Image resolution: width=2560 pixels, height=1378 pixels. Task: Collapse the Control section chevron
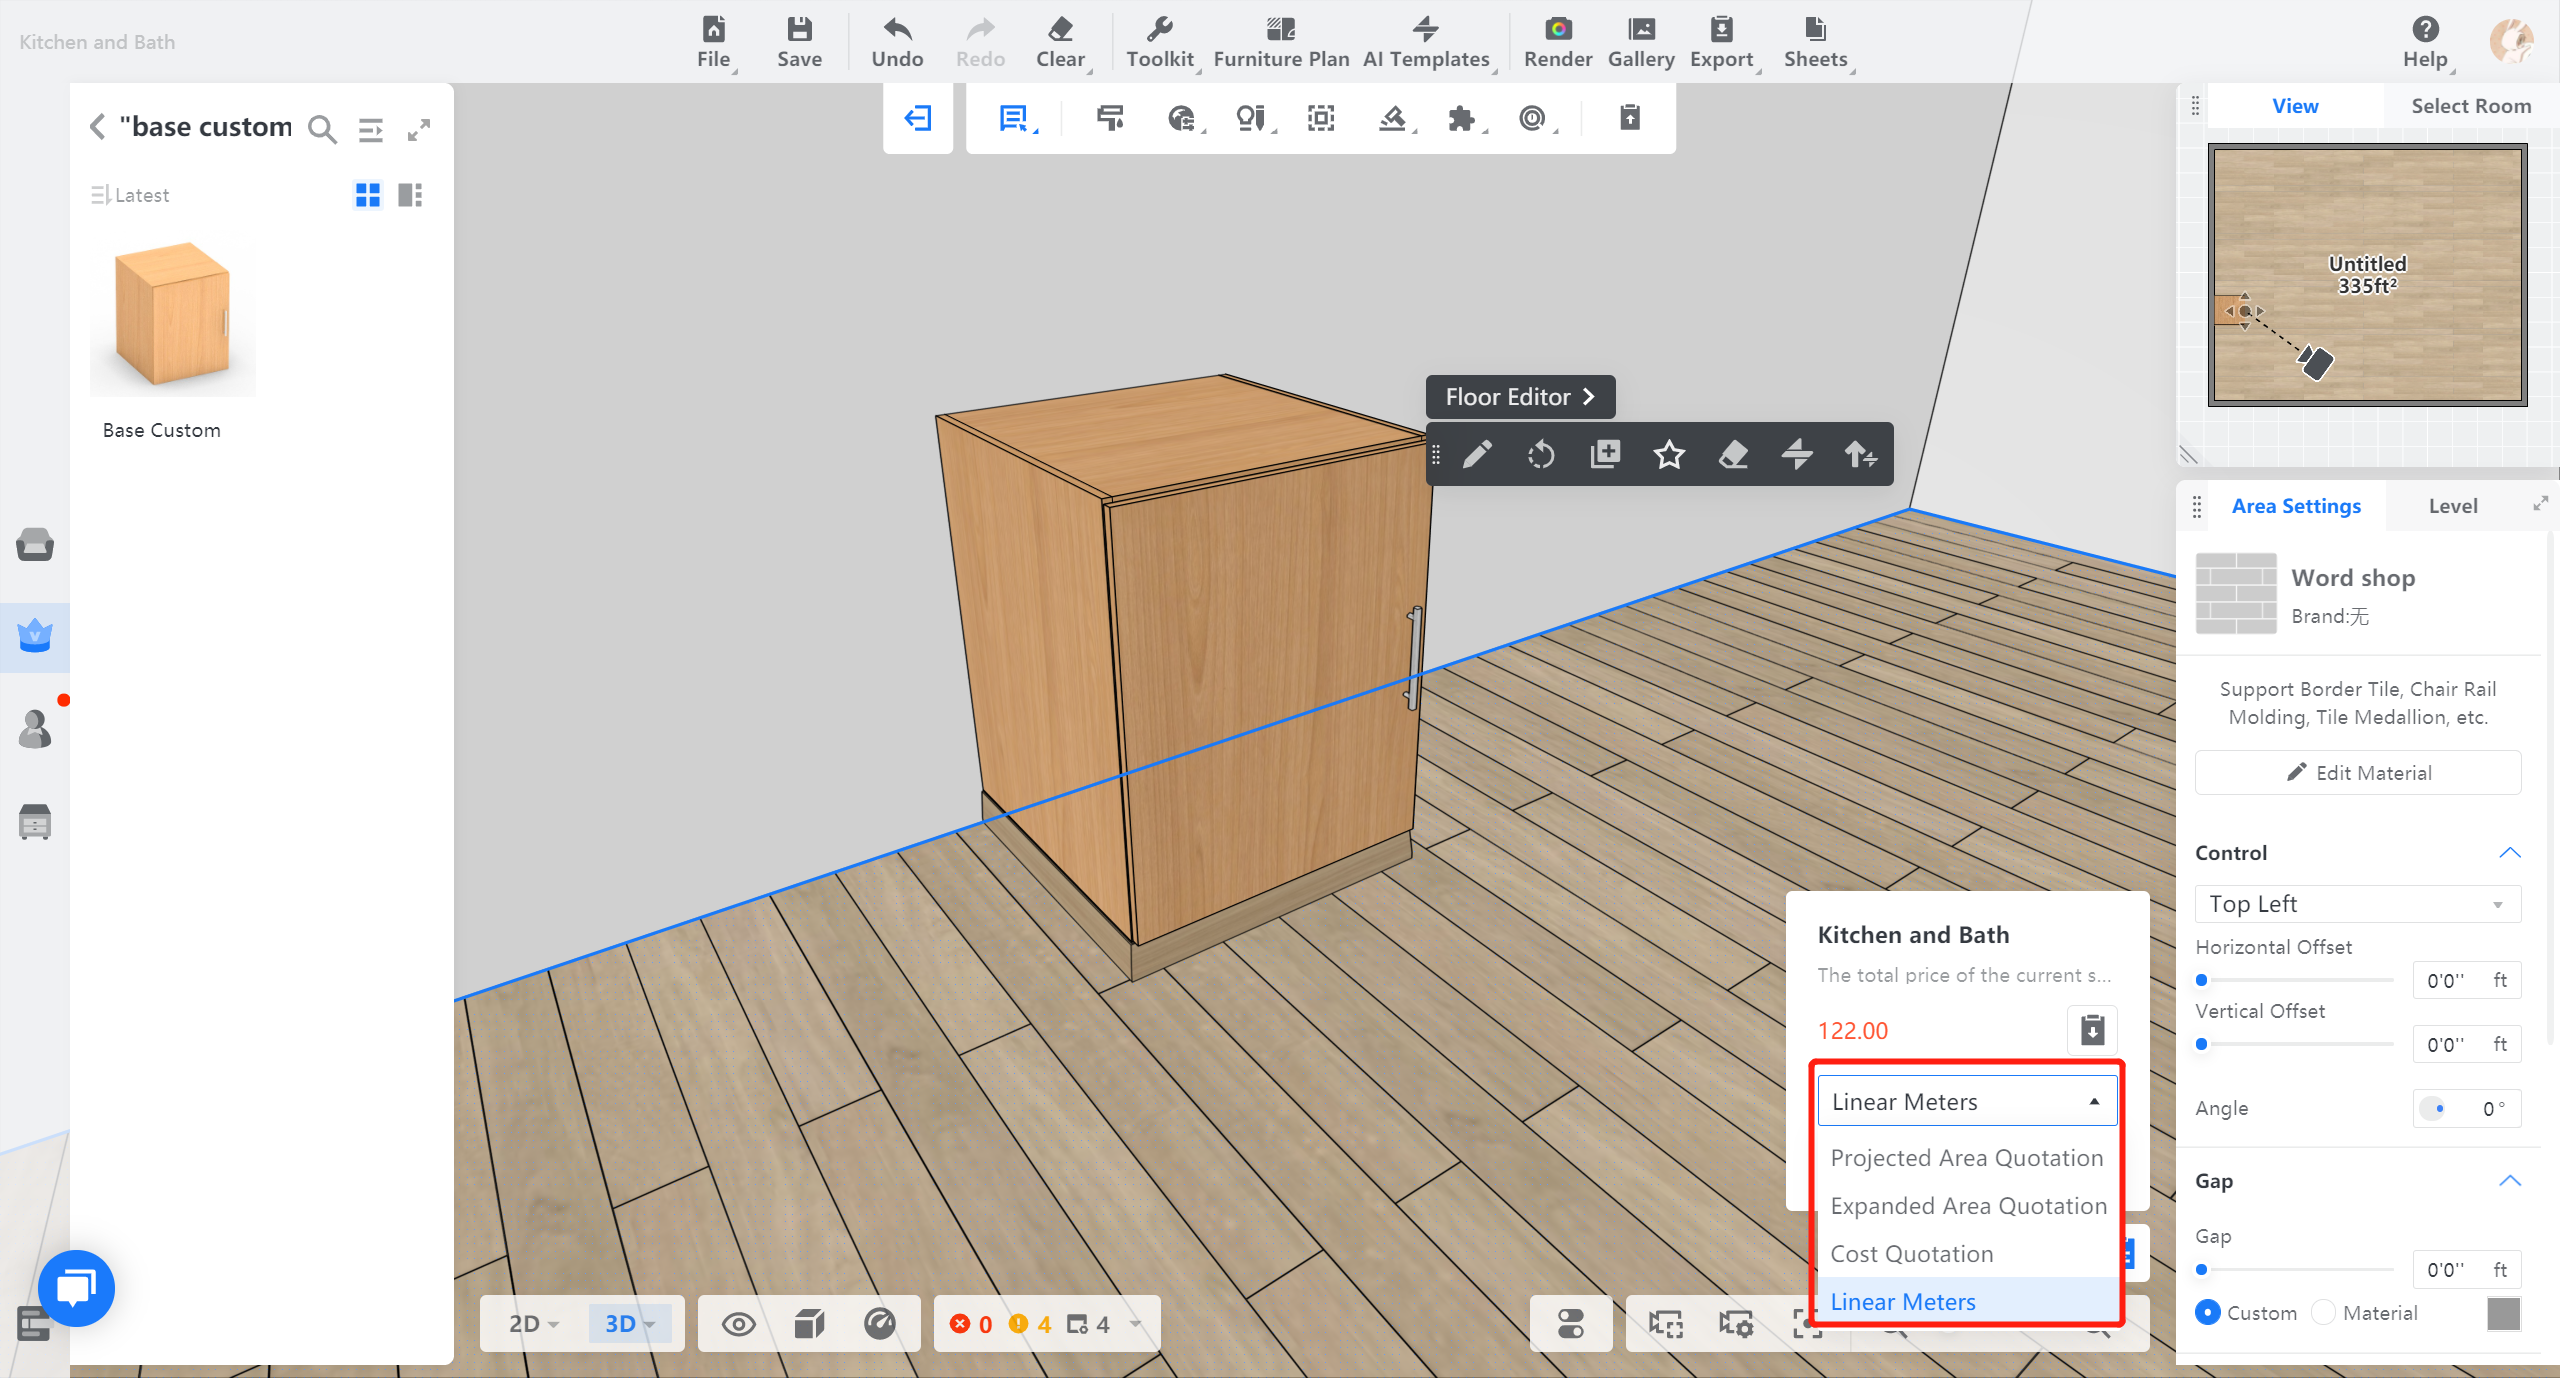[2509, 853]
